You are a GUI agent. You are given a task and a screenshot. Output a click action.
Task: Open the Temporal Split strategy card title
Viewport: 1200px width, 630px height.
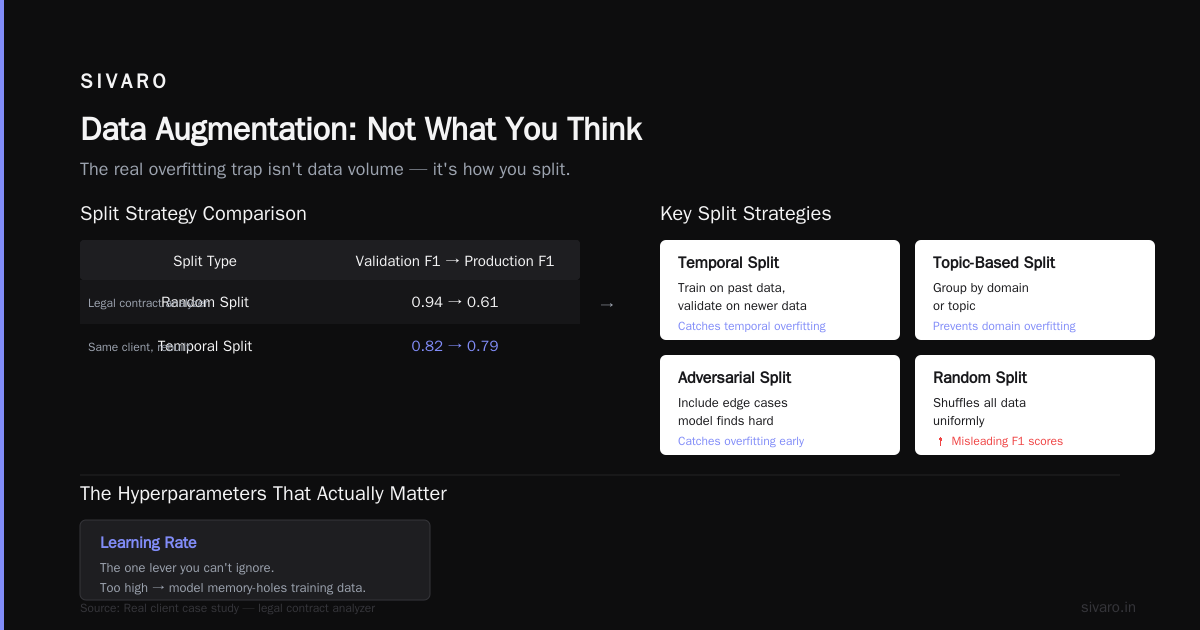[x=728, y=263]
